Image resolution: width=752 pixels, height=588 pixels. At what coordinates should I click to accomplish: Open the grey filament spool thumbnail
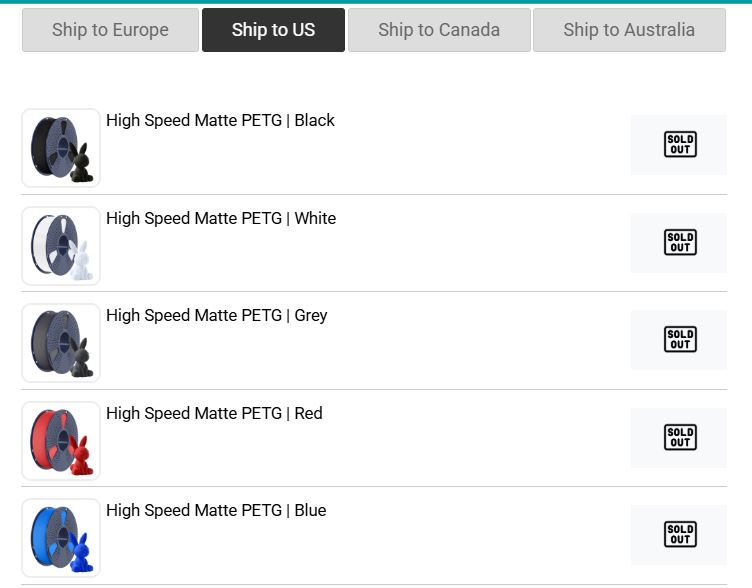pos(61,343)
